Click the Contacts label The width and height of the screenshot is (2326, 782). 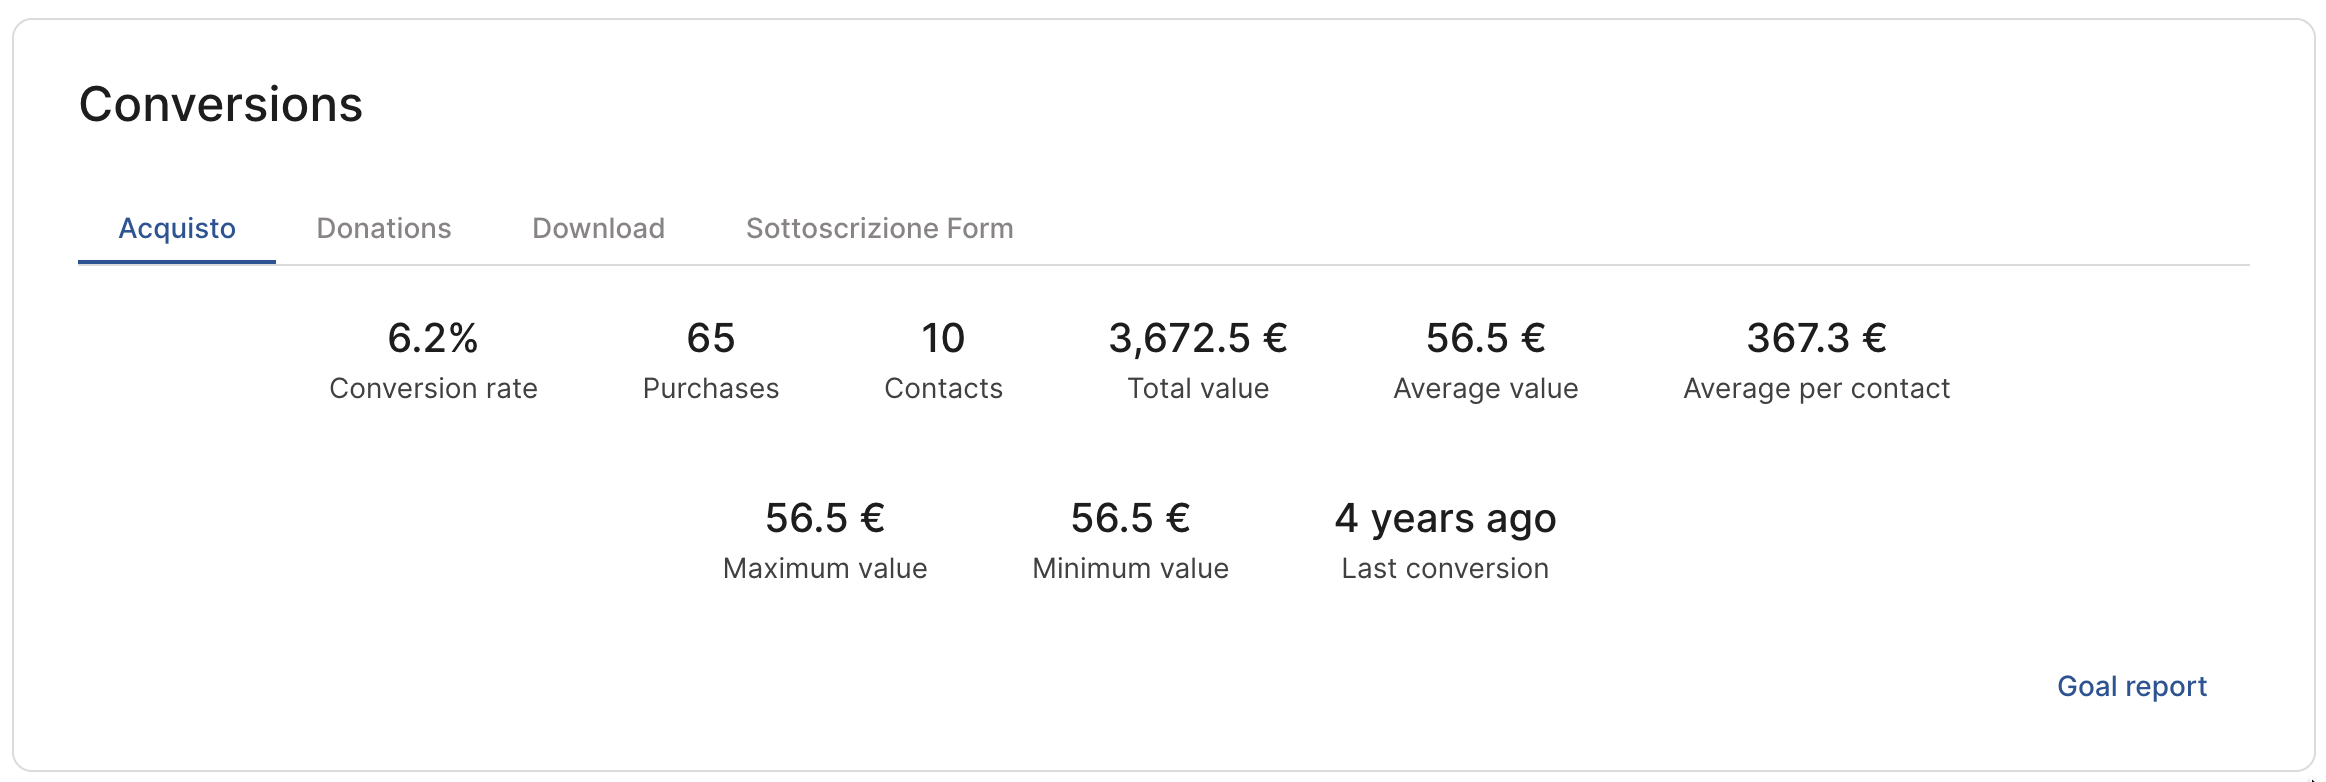[943, 388]
